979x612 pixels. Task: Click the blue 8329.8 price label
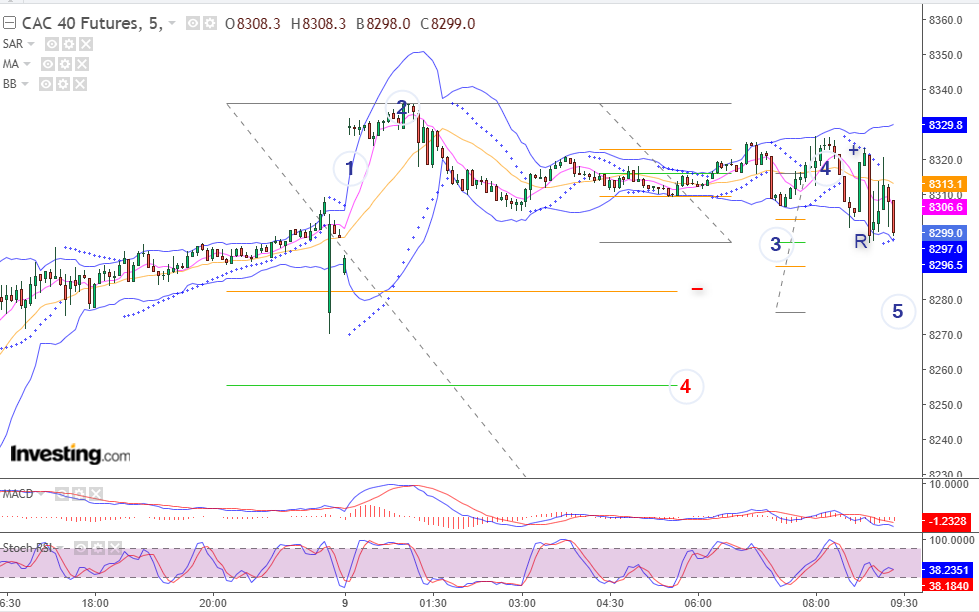click(x=945, y=125)
